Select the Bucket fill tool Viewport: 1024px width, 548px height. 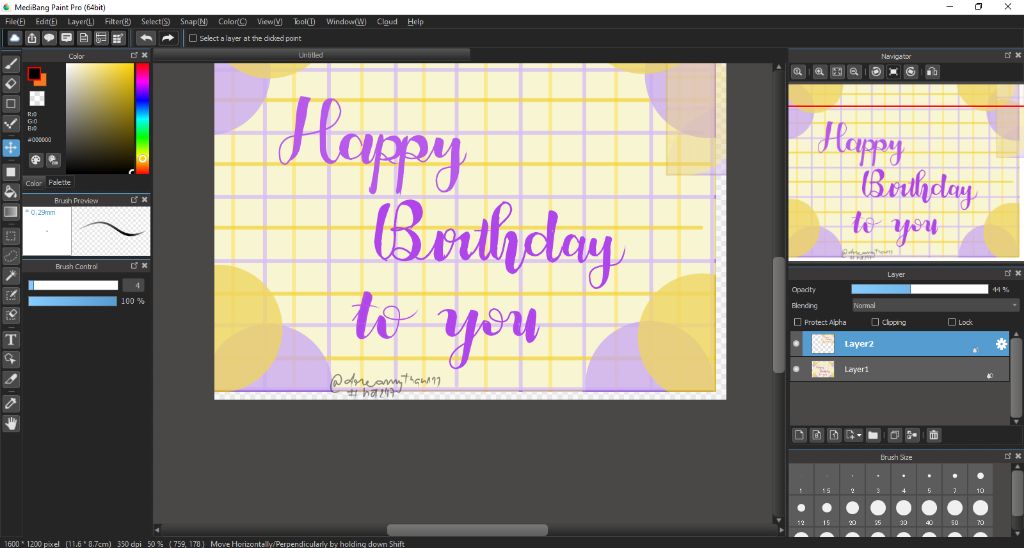(x=10, y=191)
